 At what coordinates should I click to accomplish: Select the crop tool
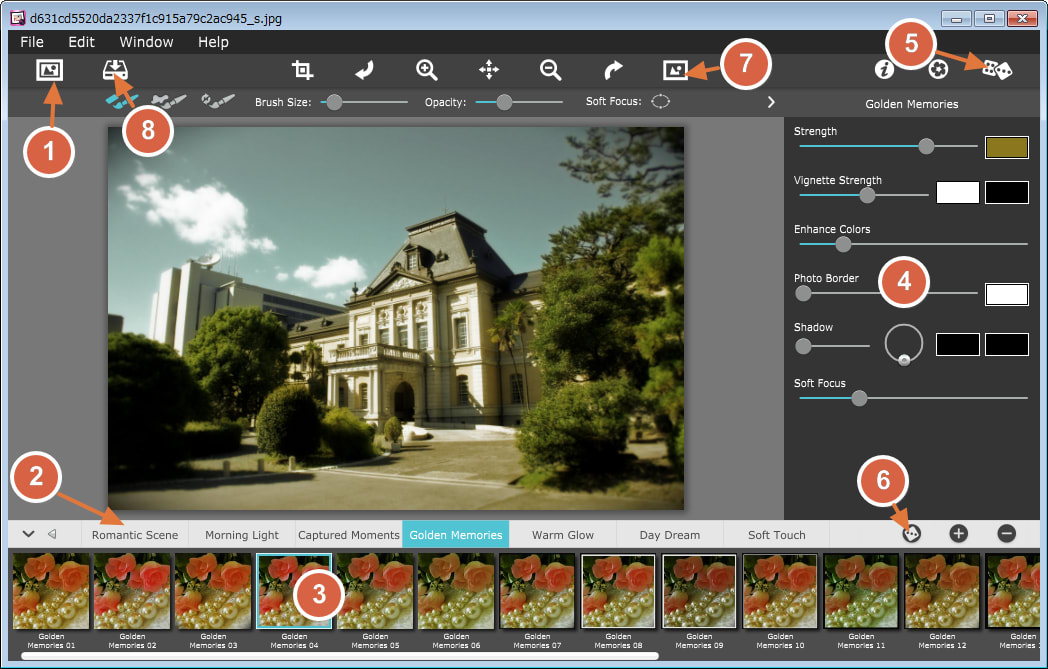coord(302,70)
